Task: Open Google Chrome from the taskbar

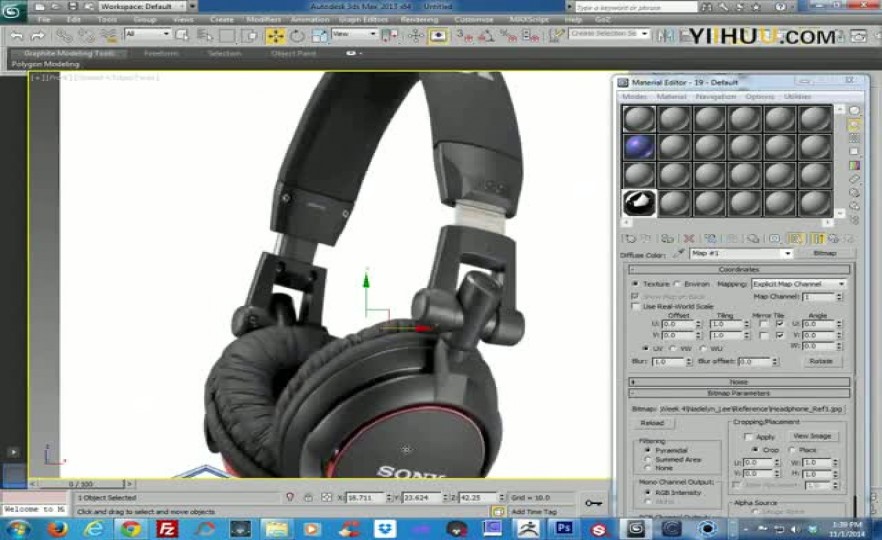Action: [131, 529]
